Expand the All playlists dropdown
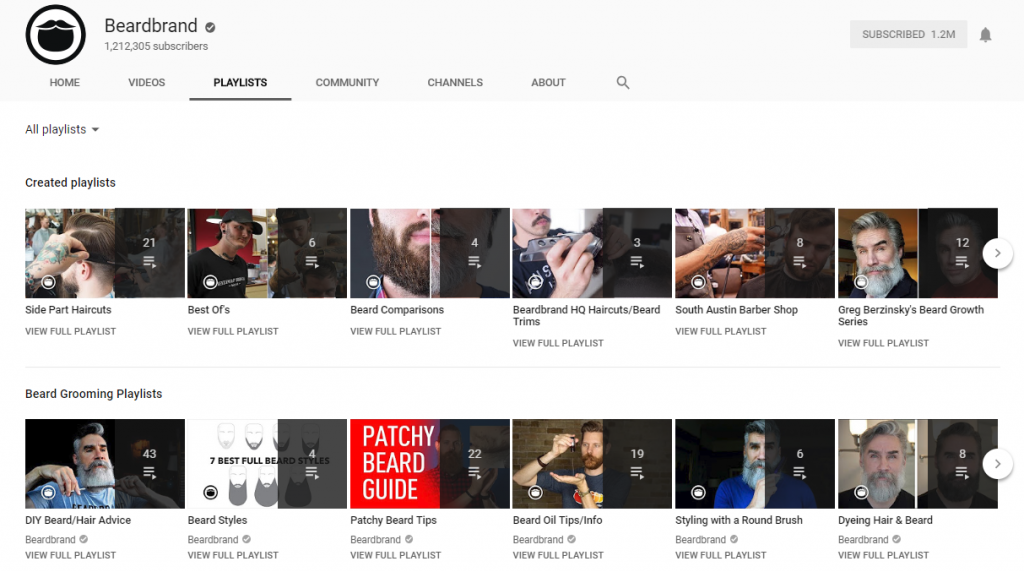 click(x=62, y=129)
